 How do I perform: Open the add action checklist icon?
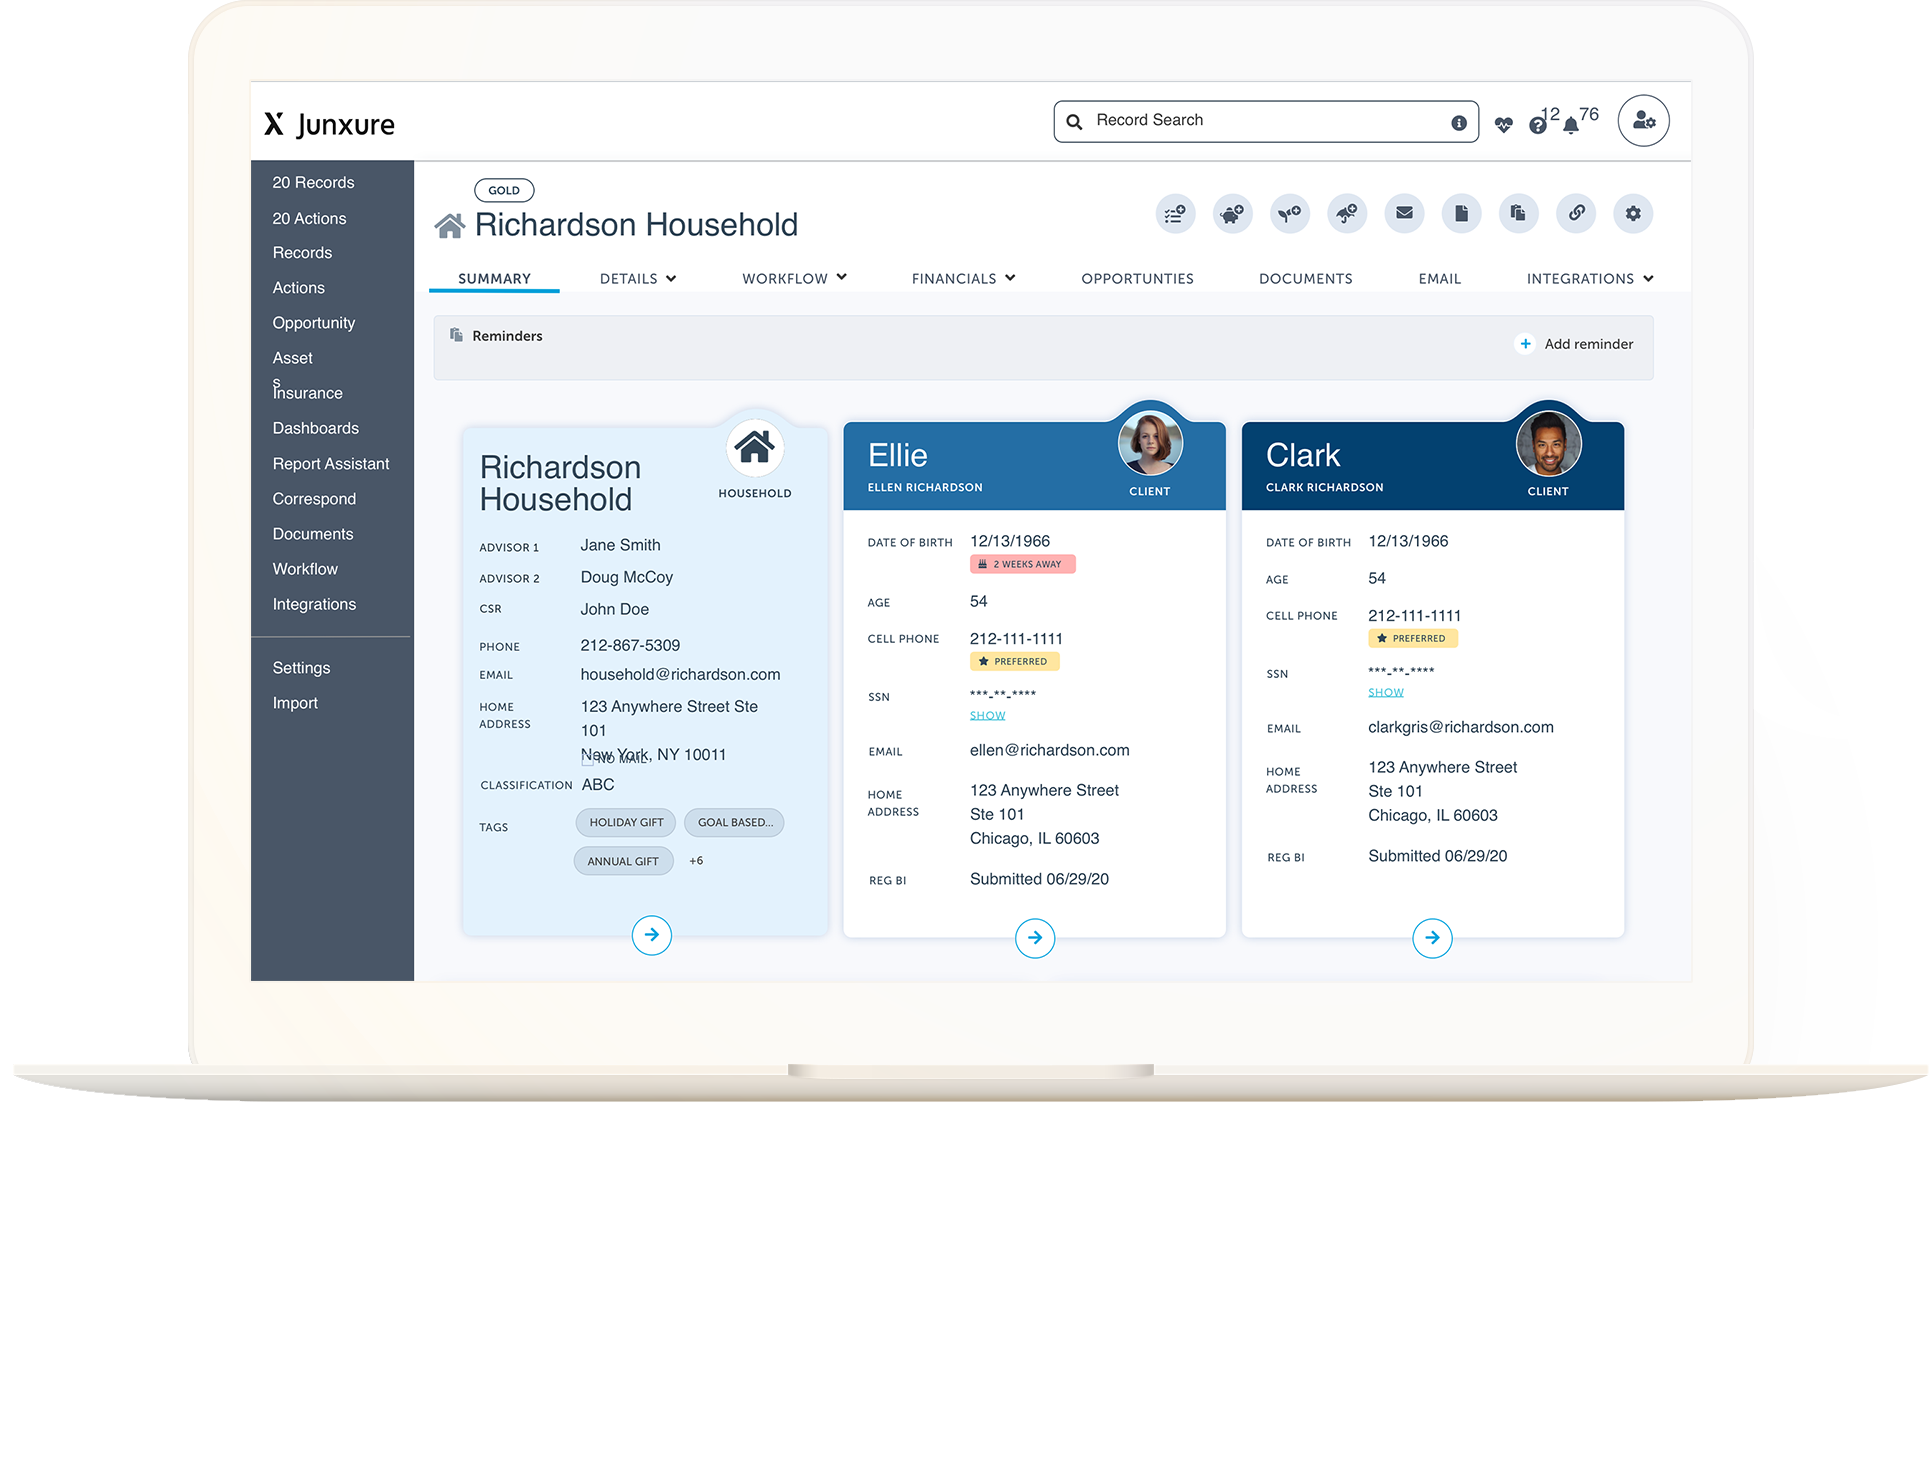1175,213
